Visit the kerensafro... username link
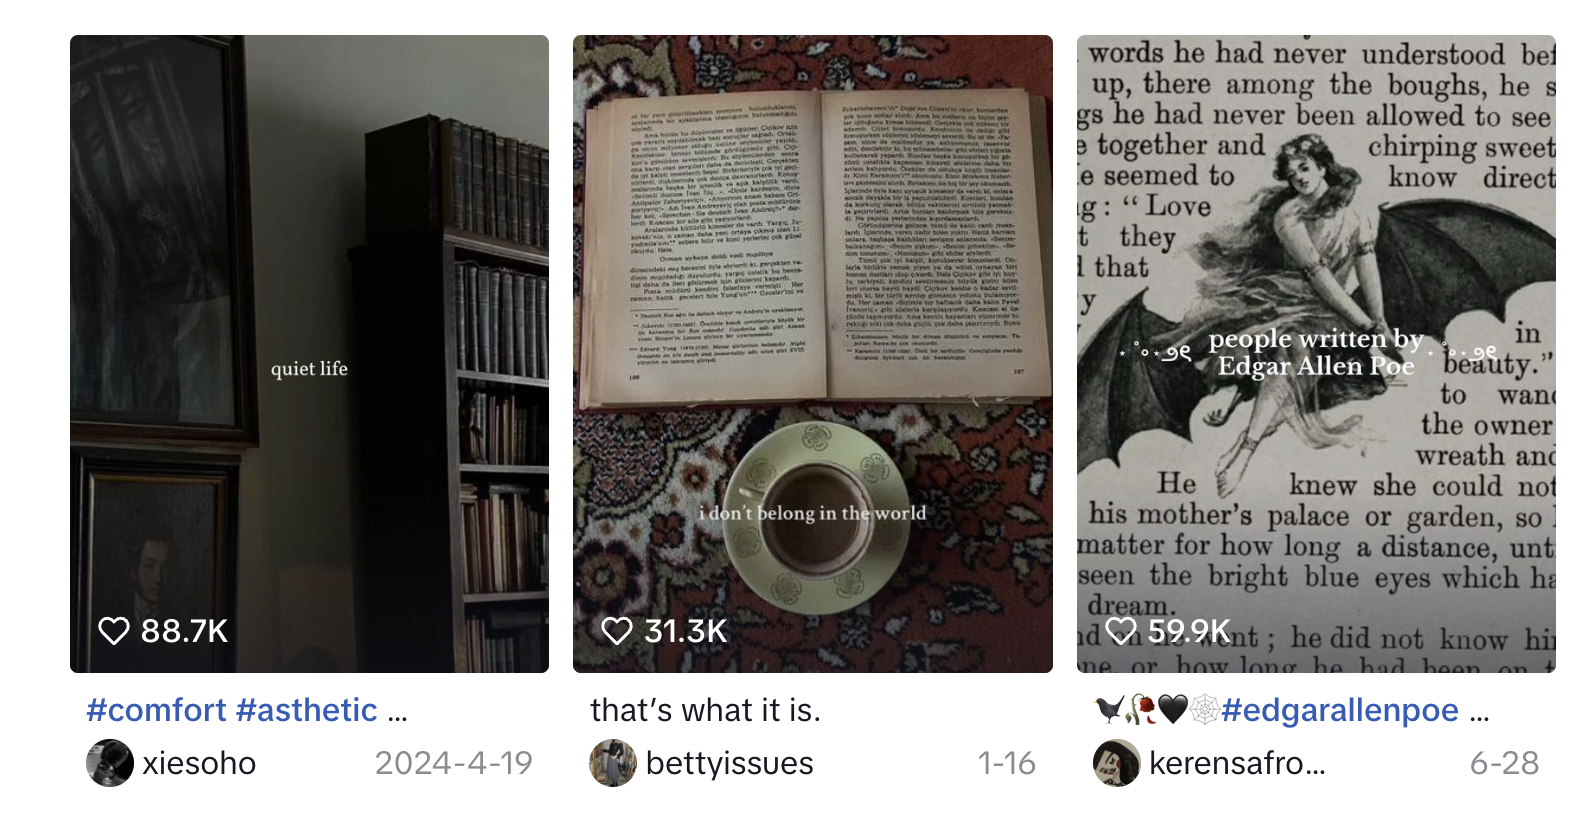Screen dimensions: 1592x824 coord(1237,763)
